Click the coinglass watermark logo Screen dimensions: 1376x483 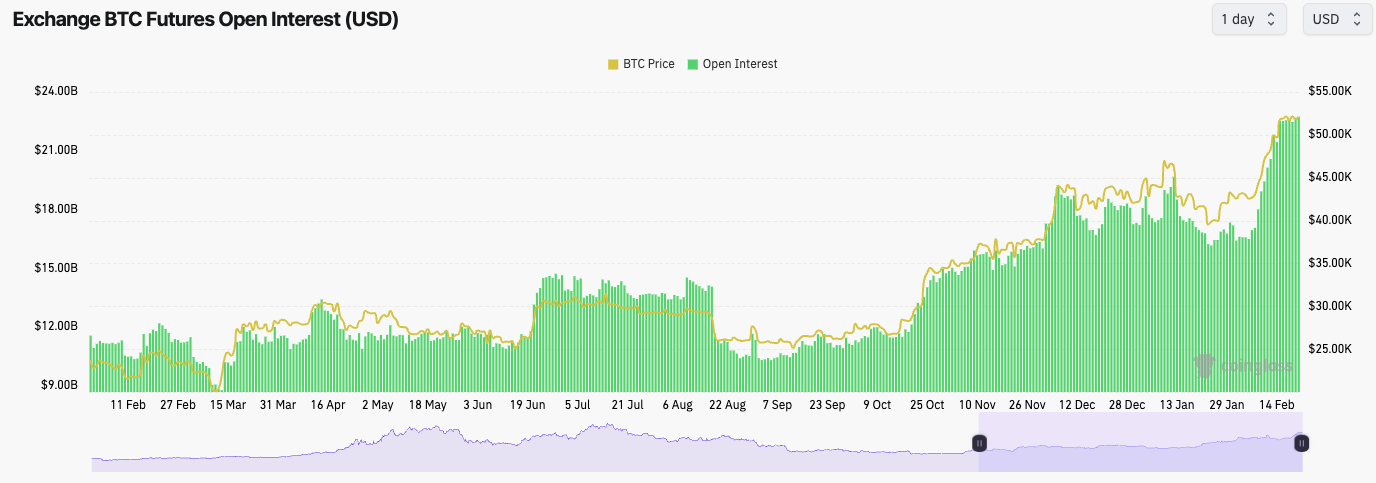point(1243,367)
